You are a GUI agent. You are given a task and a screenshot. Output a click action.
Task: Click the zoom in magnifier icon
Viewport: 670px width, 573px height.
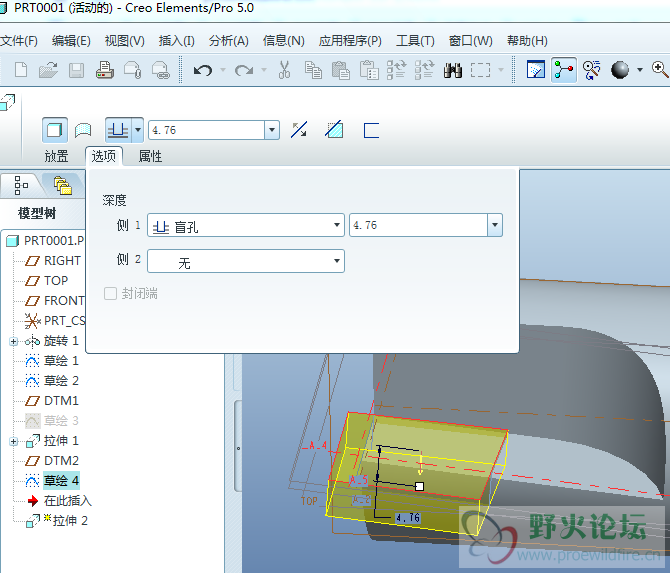pyautogui.click(x=660, y=70)
